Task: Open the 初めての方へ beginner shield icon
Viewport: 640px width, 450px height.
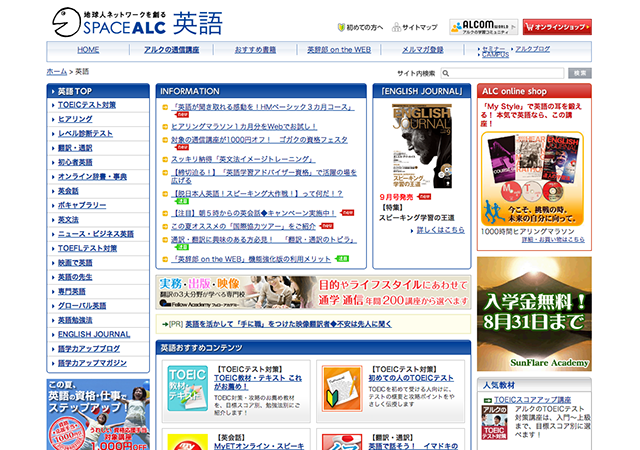Action: point(341,27)
